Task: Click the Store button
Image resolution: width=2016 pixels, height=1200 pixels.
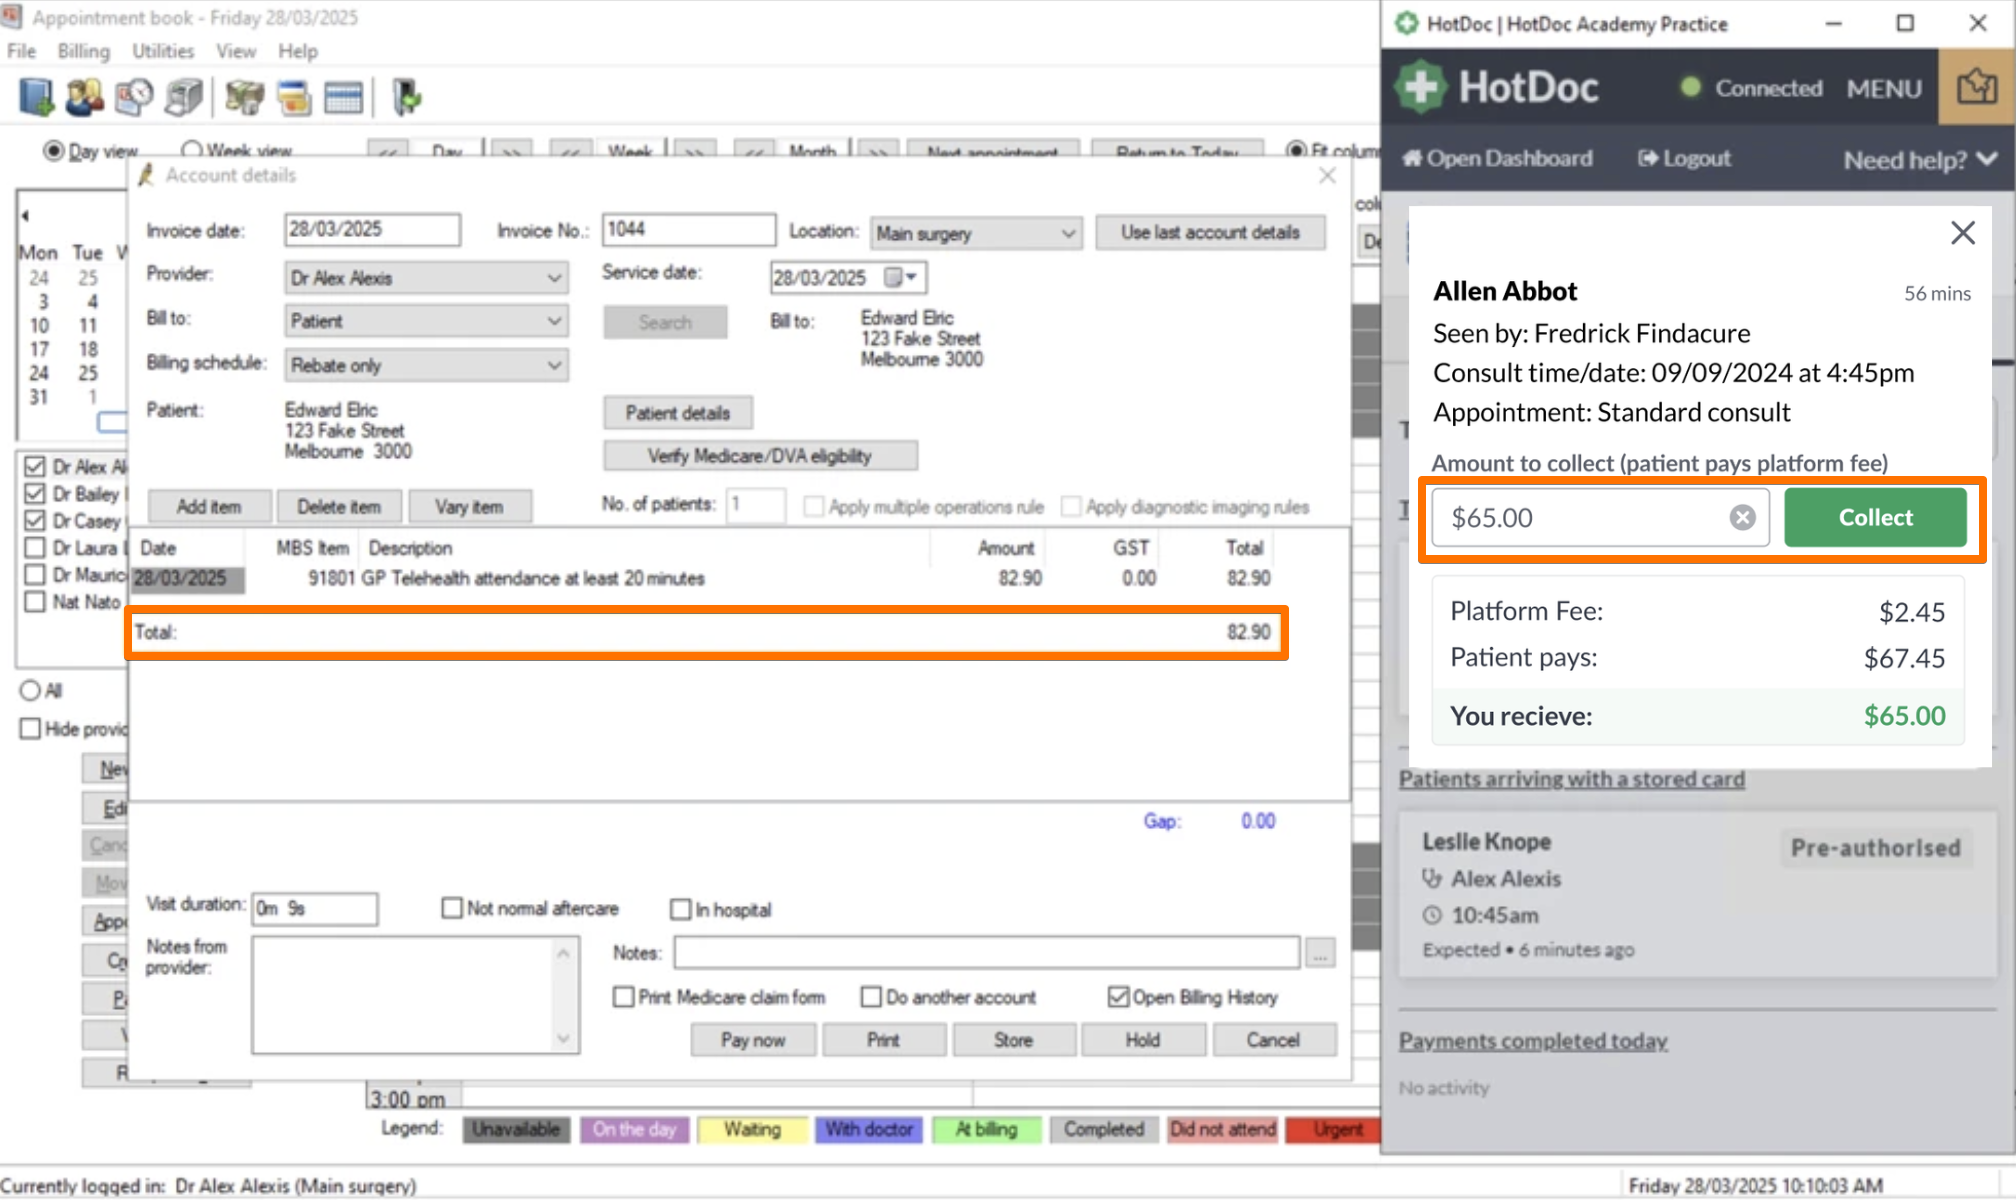Action: (1013, 1040)
